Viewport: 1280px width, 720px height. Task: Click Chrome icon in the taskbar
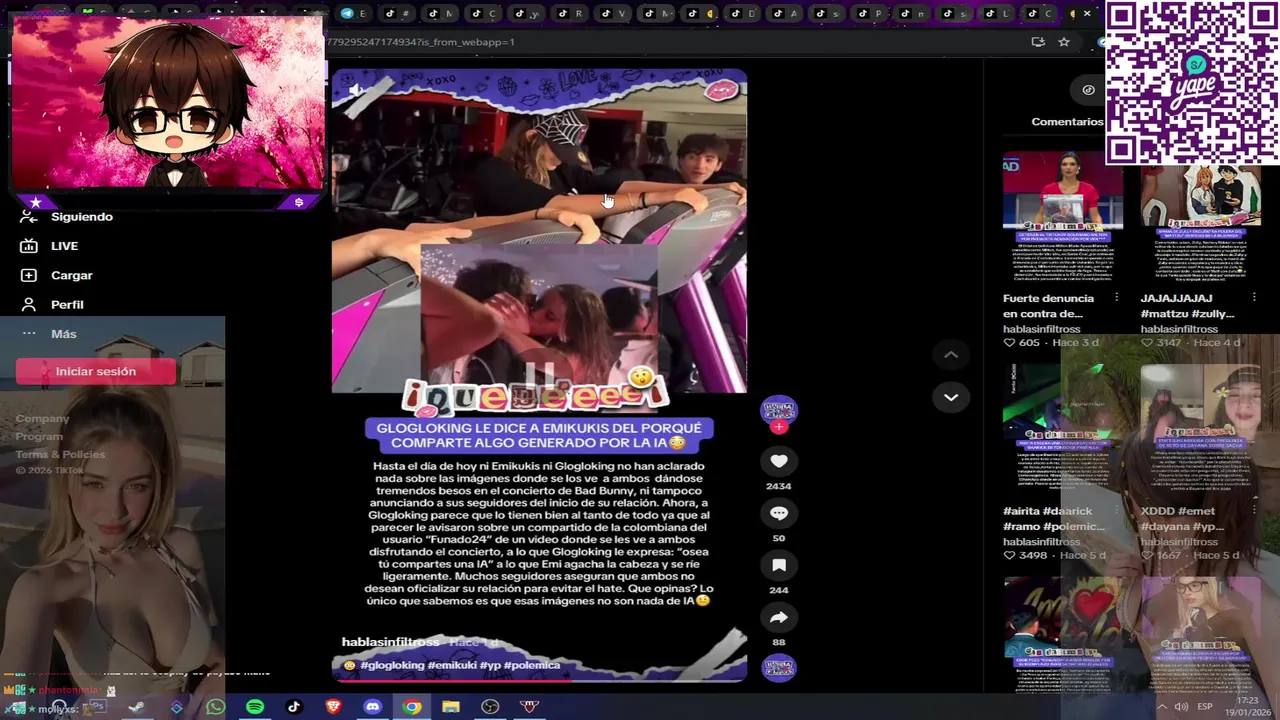tap(412, 707)
